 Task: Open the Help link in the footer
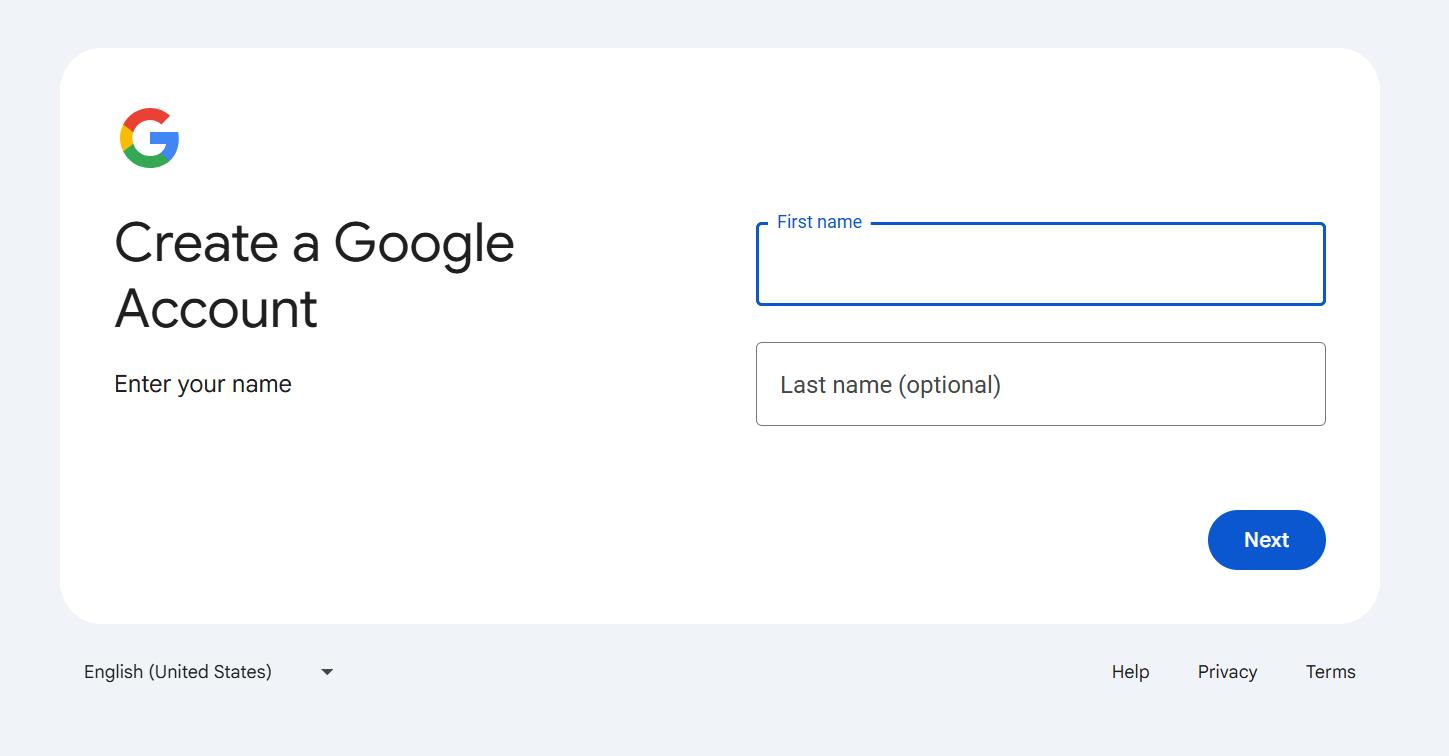coord(1130,672)
